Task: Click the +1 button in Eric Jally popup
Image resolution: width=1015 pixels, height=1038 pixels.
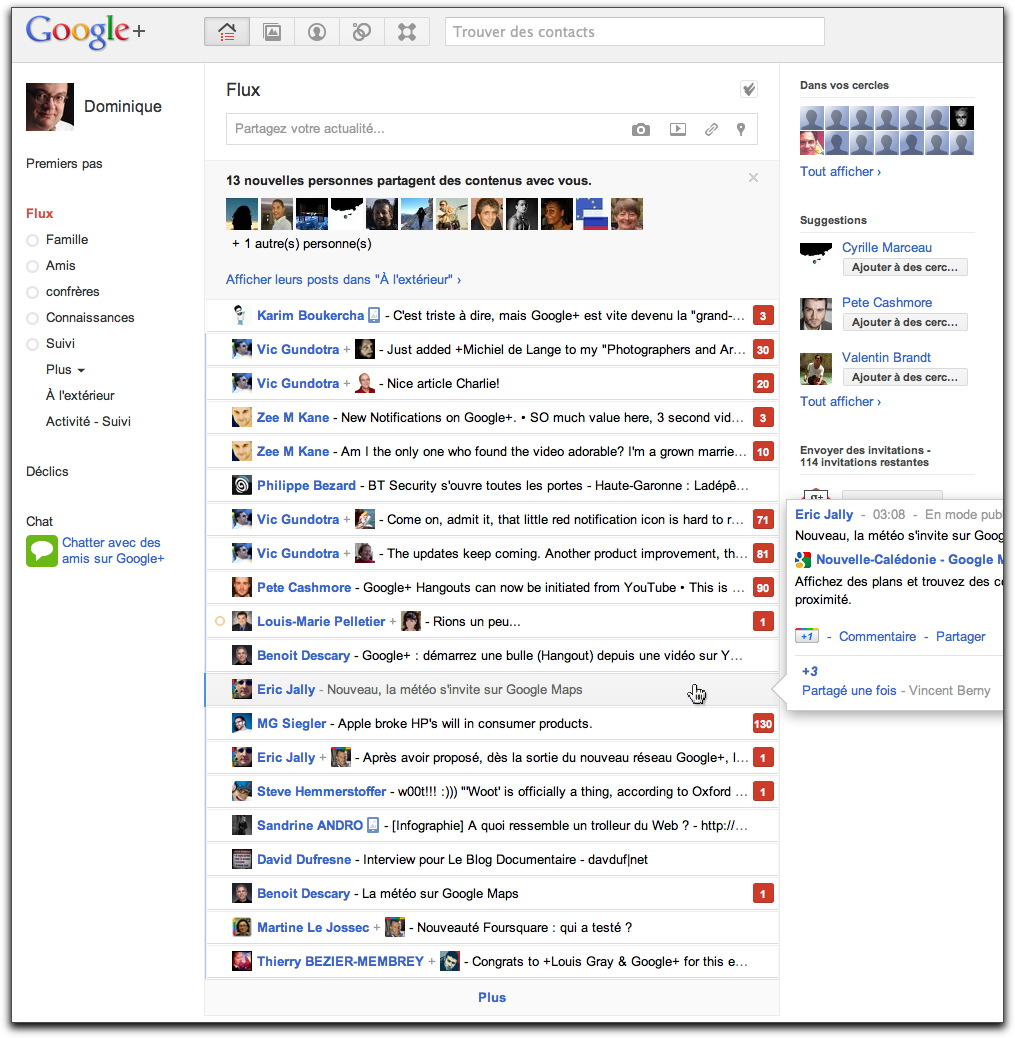Action: pos(806,636)
